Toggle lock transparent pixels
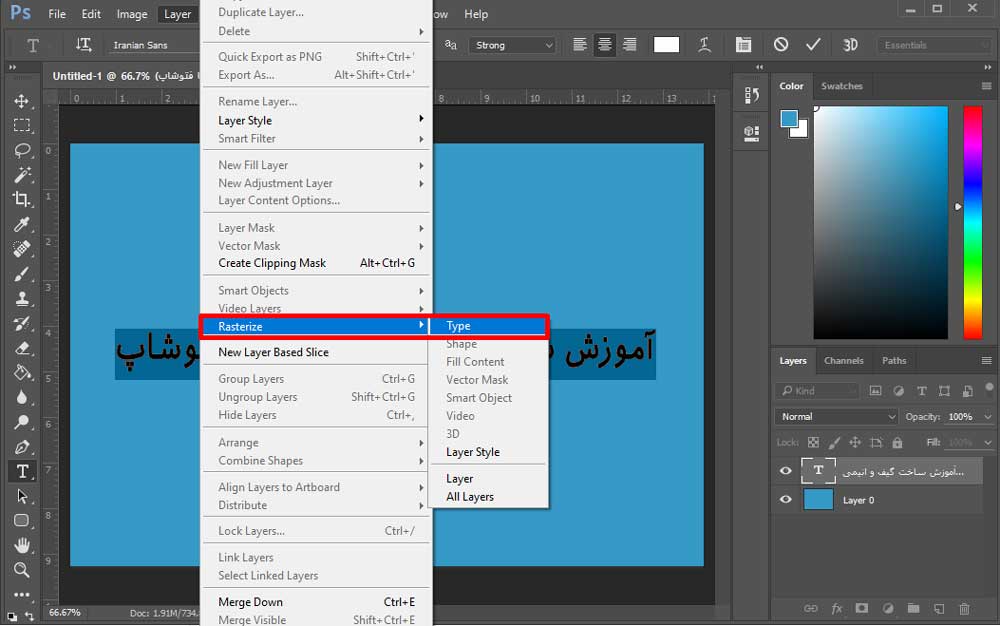Image resolution: width=1000 pixels, height=626 pixels. coord(813,442)
